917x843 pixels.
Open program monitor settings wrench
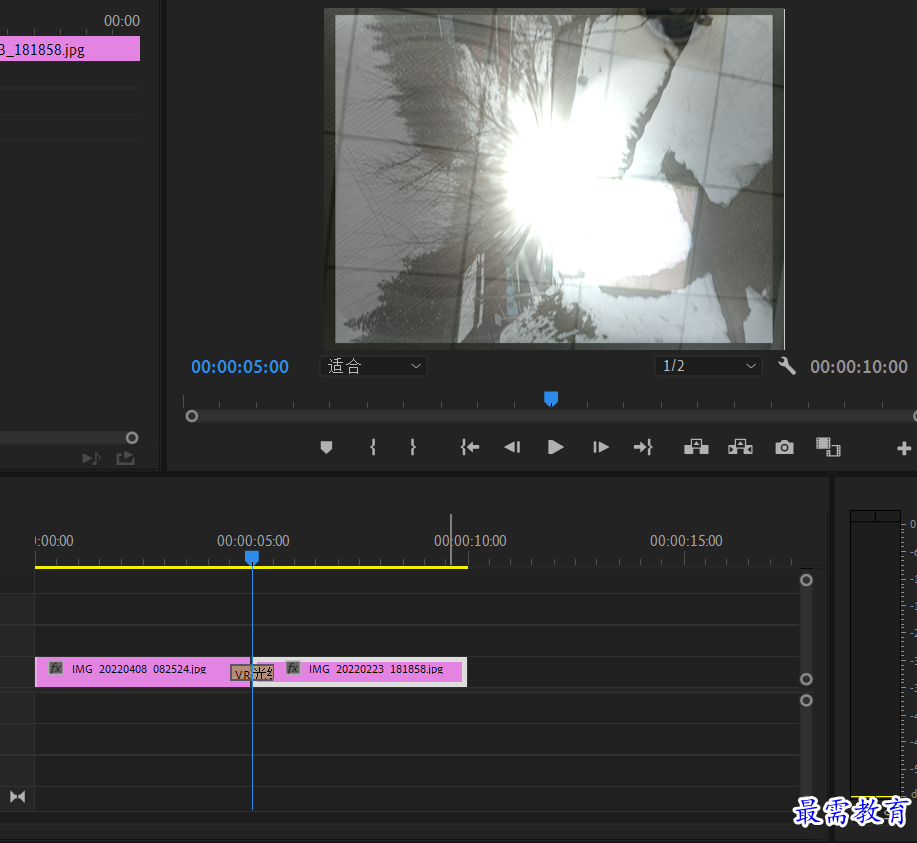point(787,366)
